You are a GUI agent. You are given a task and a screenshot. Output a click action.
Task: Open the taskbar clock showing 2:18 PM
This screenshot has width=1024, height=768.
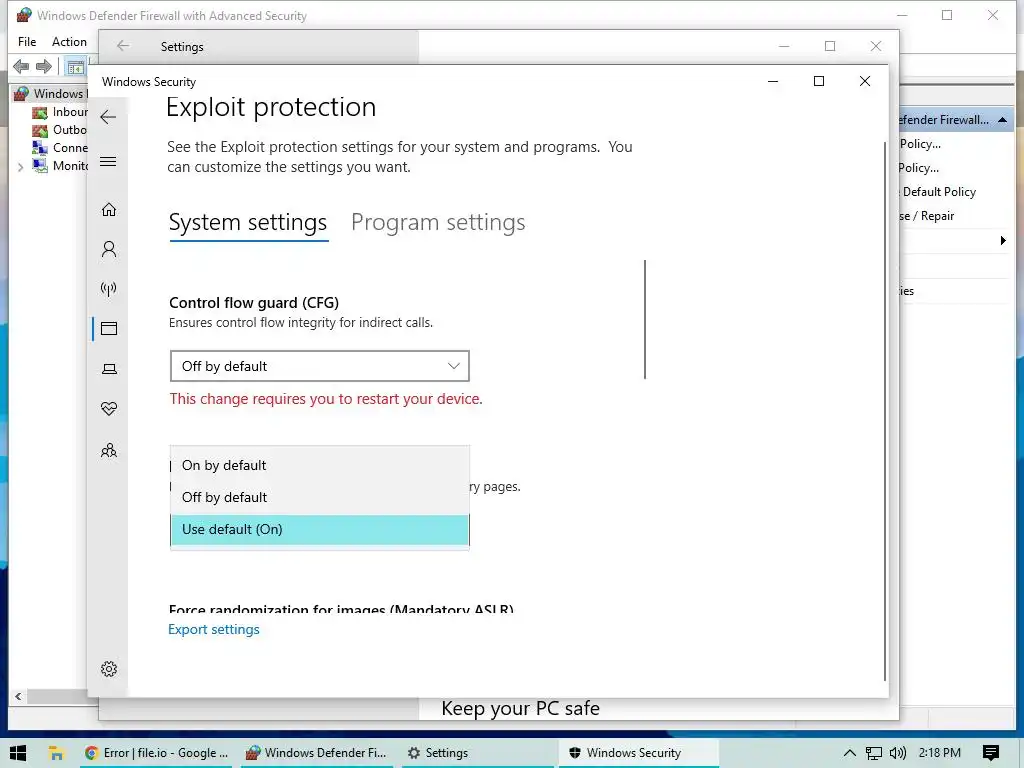click(939, 753)
